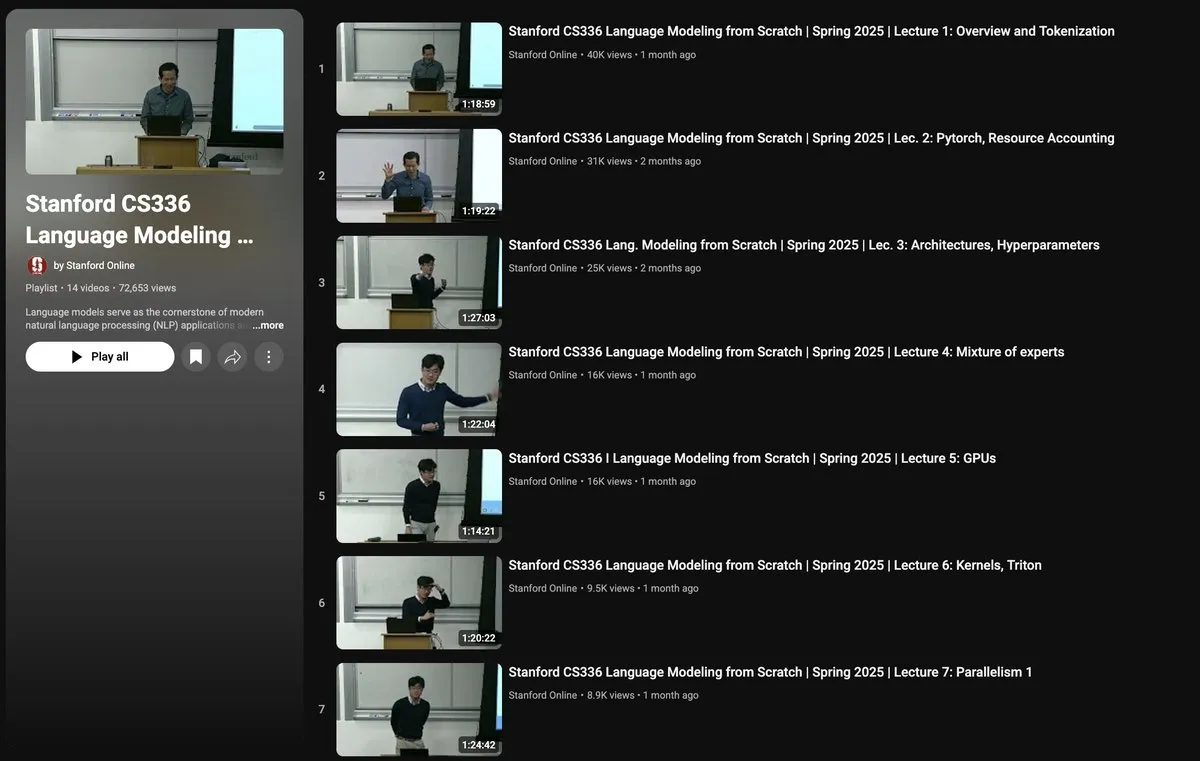
Task: Click the 1:20:22 duration badge
Action: pos(479,638)
